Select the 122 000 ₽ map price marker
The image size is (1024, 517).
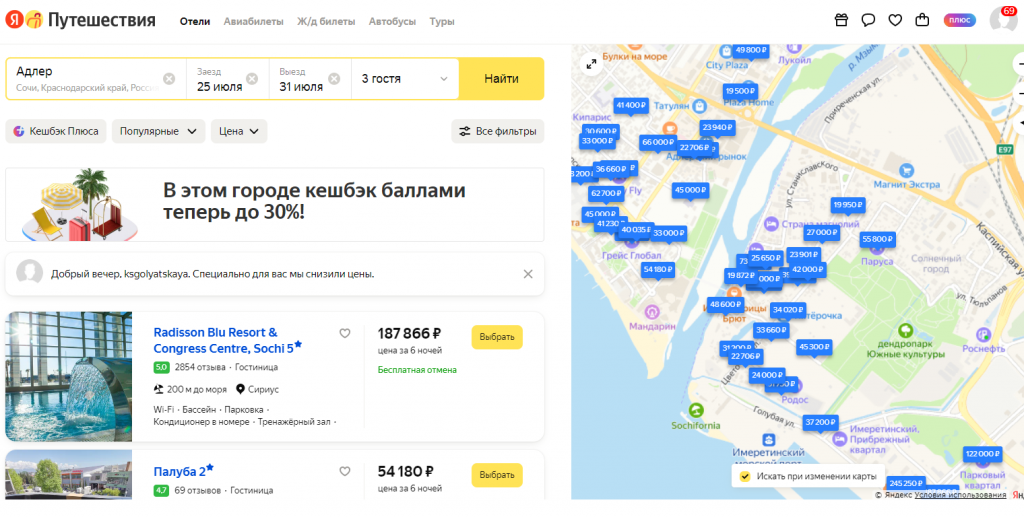pyautogui.click(x=982, y=454)
